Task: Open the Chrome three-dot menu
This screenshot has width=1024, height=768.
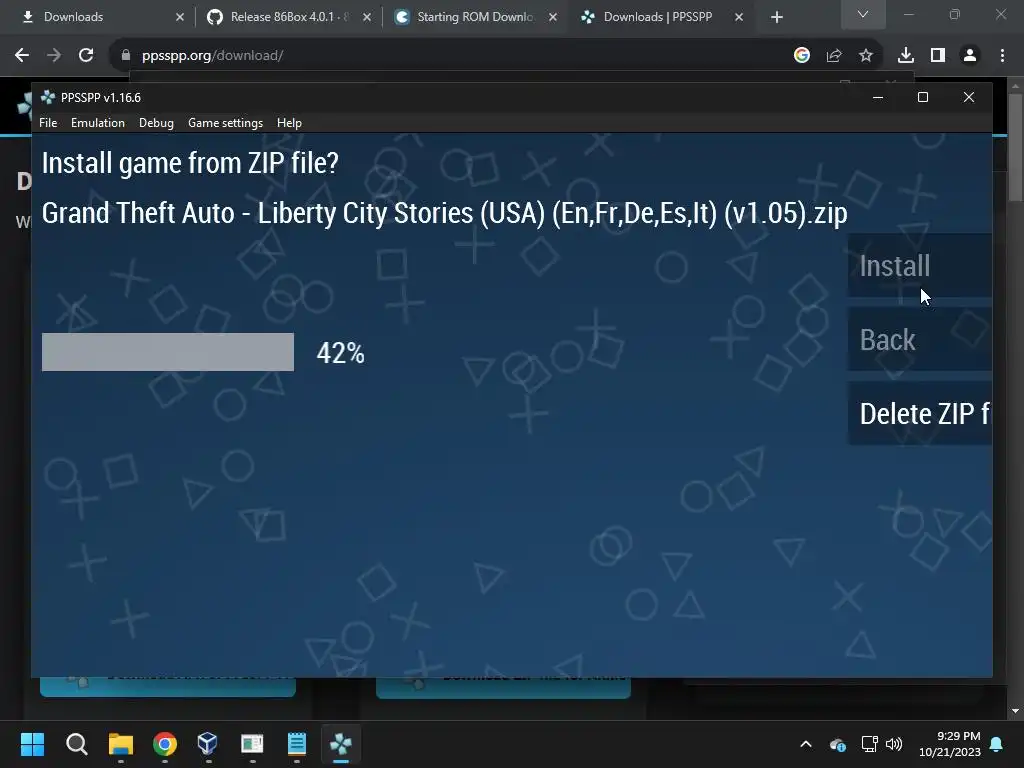Action: coord(1002,56)
